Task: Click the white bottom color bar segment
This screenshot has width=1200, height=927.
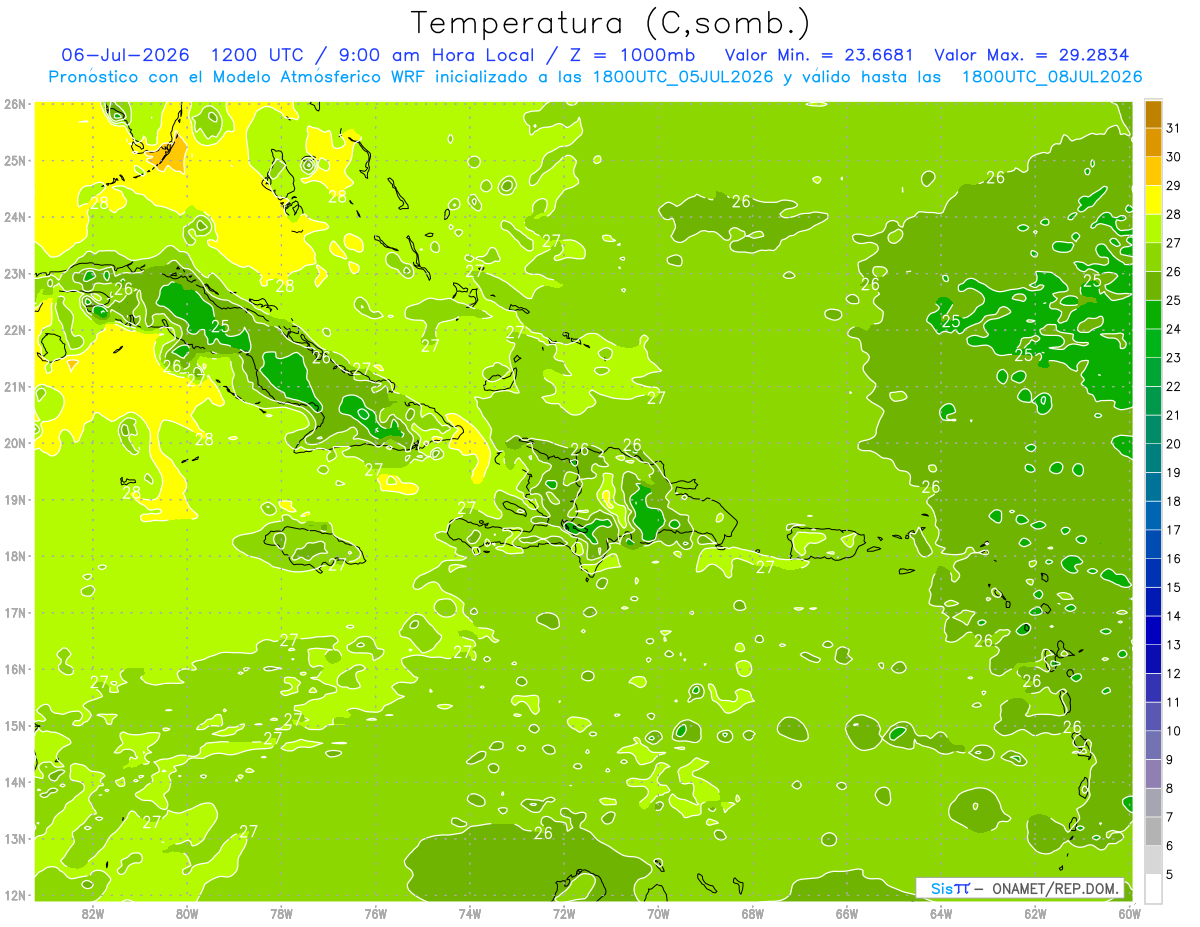Action: tap(1153, 887)
